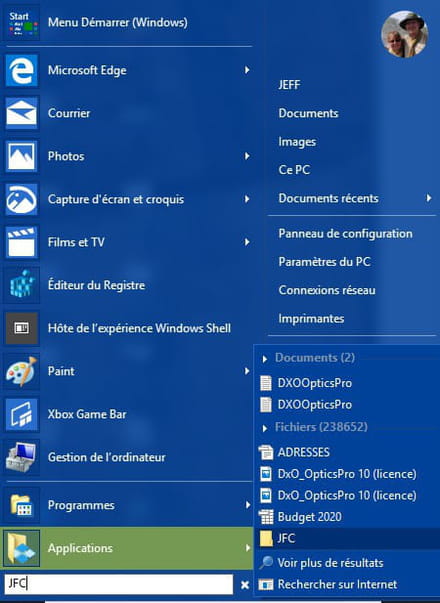Open the Paint palette icon
Screen dimensions: 440x603
[22, 371]
